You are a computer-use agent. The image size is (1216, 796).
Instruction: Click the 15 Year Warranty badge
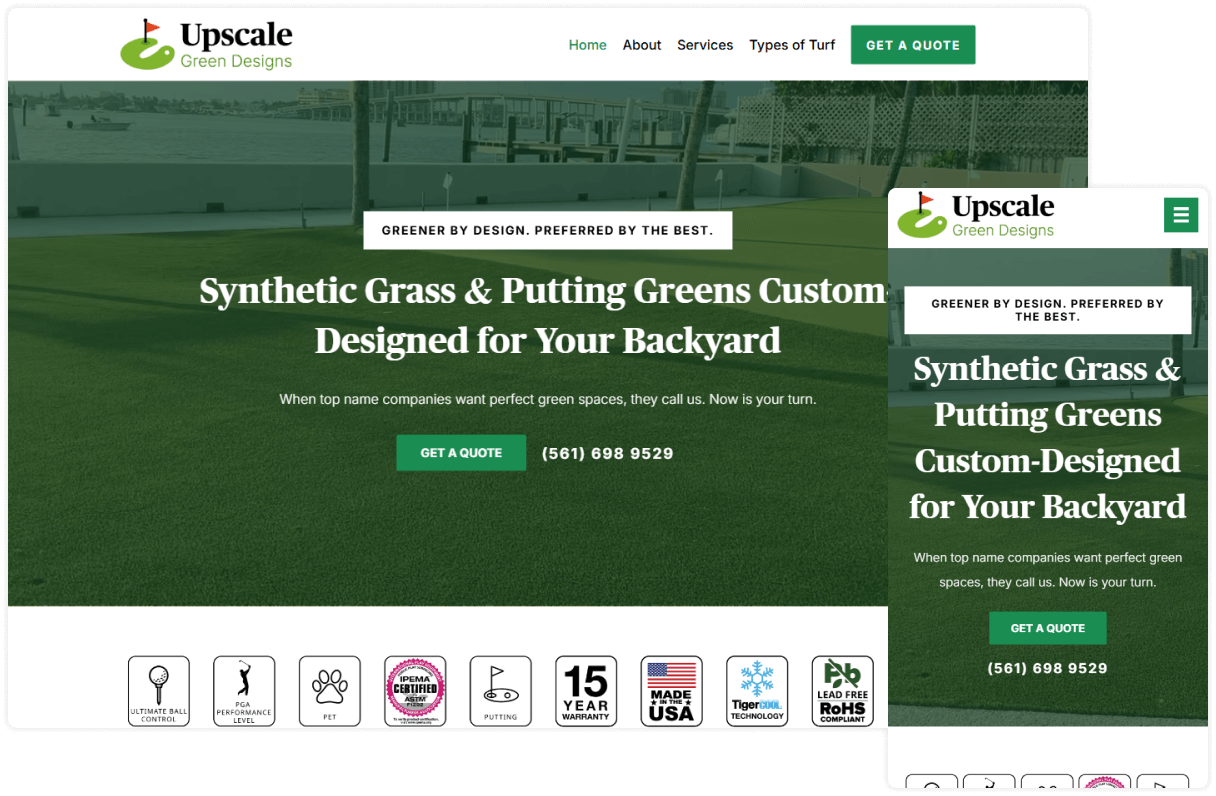586,690
